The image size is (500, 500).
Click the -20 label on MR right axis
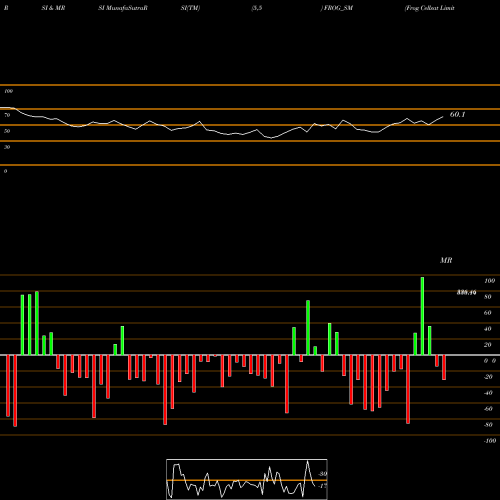pos(488,377)
